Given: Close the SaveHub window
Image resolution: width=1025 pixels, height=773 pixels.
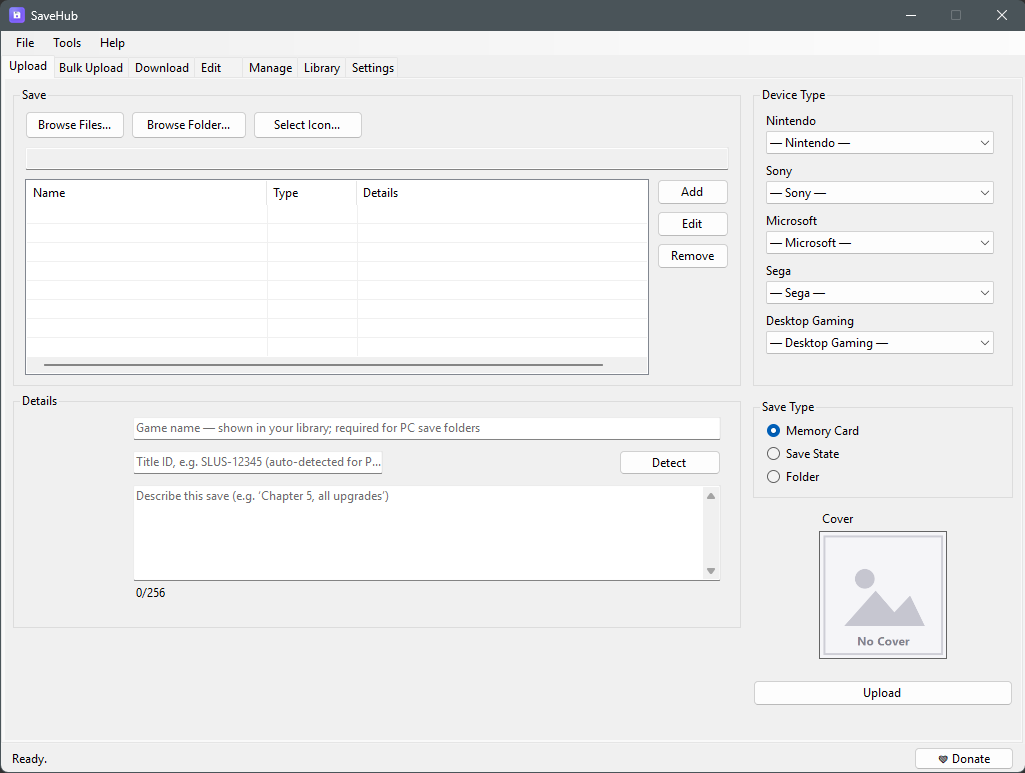Looking at the screenshot, I should click(x=1001, y=15).
